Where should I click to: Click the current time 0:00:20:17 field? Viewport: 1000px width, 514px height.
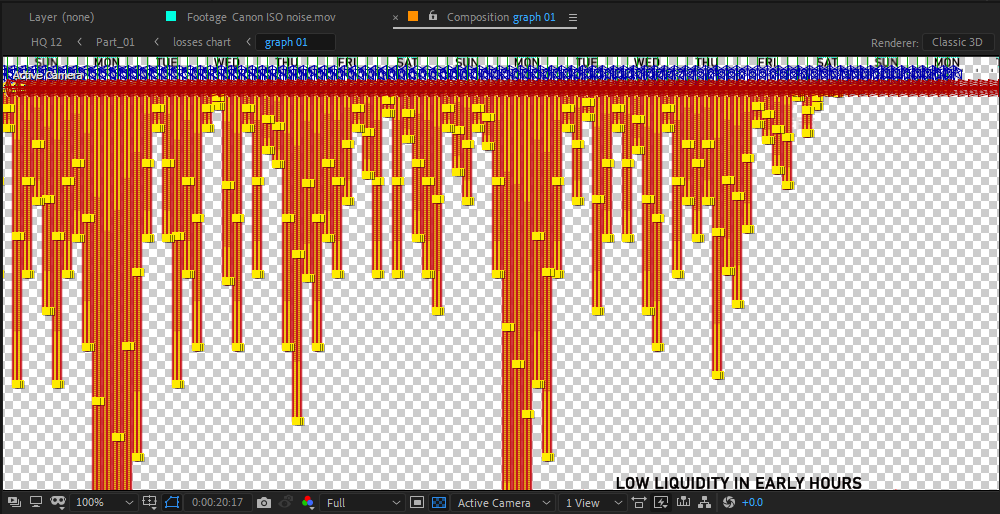point(217,503)
